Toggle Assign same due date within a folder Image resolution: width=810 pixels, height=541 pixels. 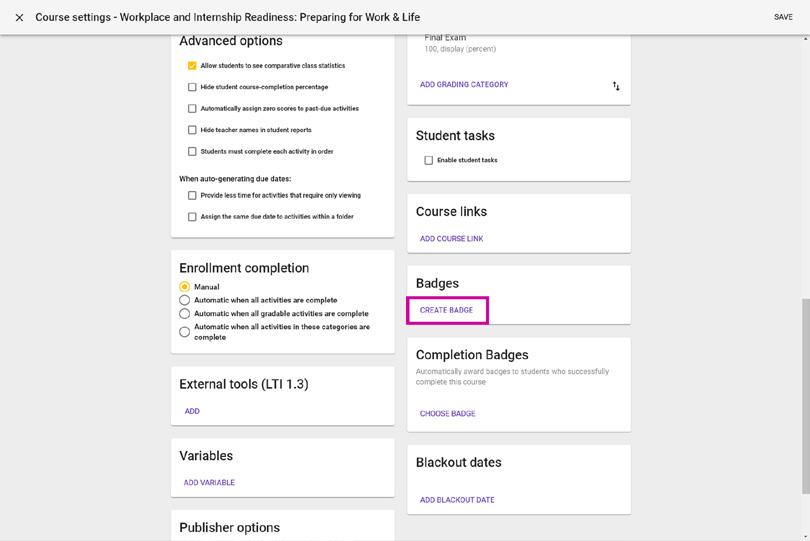click(x=192, y=217)
